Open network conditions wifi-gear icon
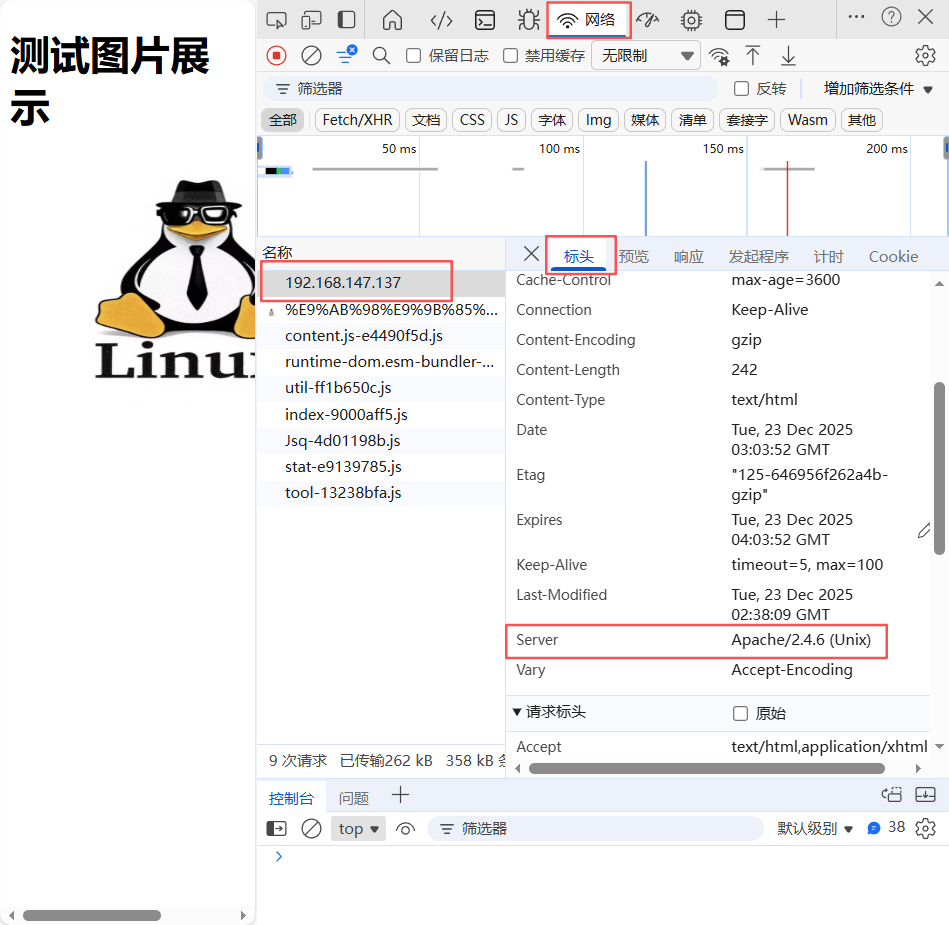This screenshot has height=925, width=949. [x=719, y=56]
